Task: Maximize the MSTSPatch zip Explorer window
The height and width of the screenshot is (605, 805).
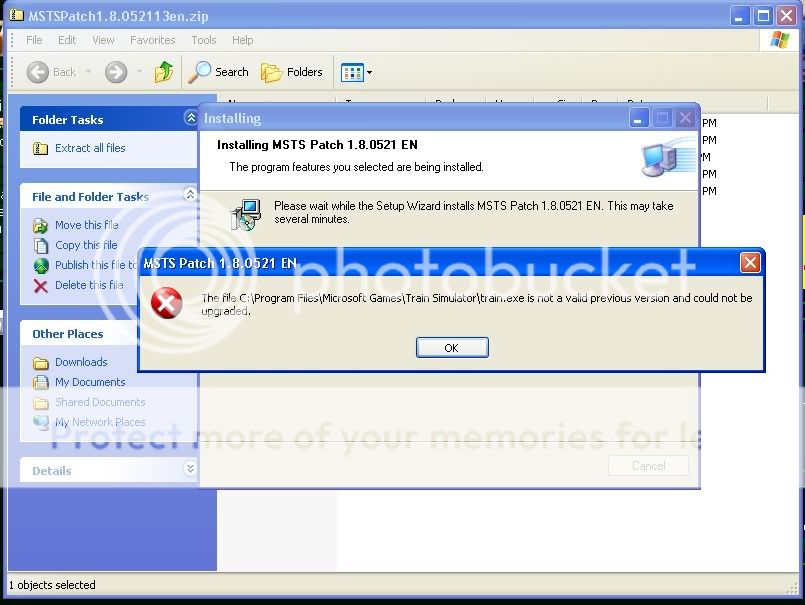Action: 763,16
